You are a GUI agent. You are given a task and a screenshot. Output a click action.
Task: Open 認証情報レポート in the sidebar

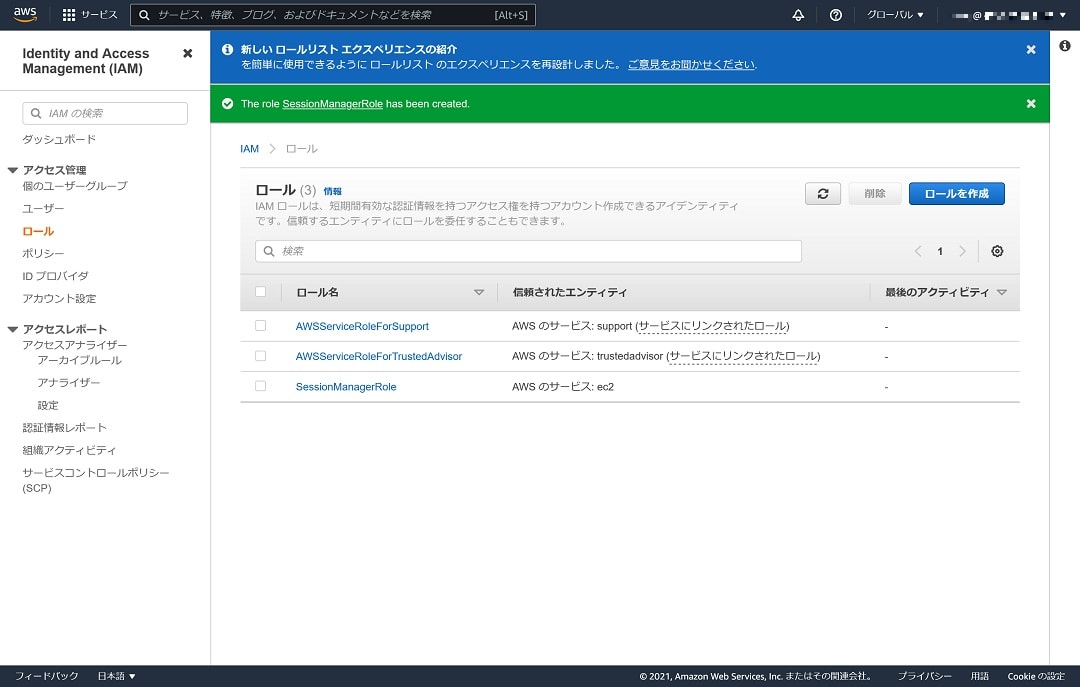(64, 427)
